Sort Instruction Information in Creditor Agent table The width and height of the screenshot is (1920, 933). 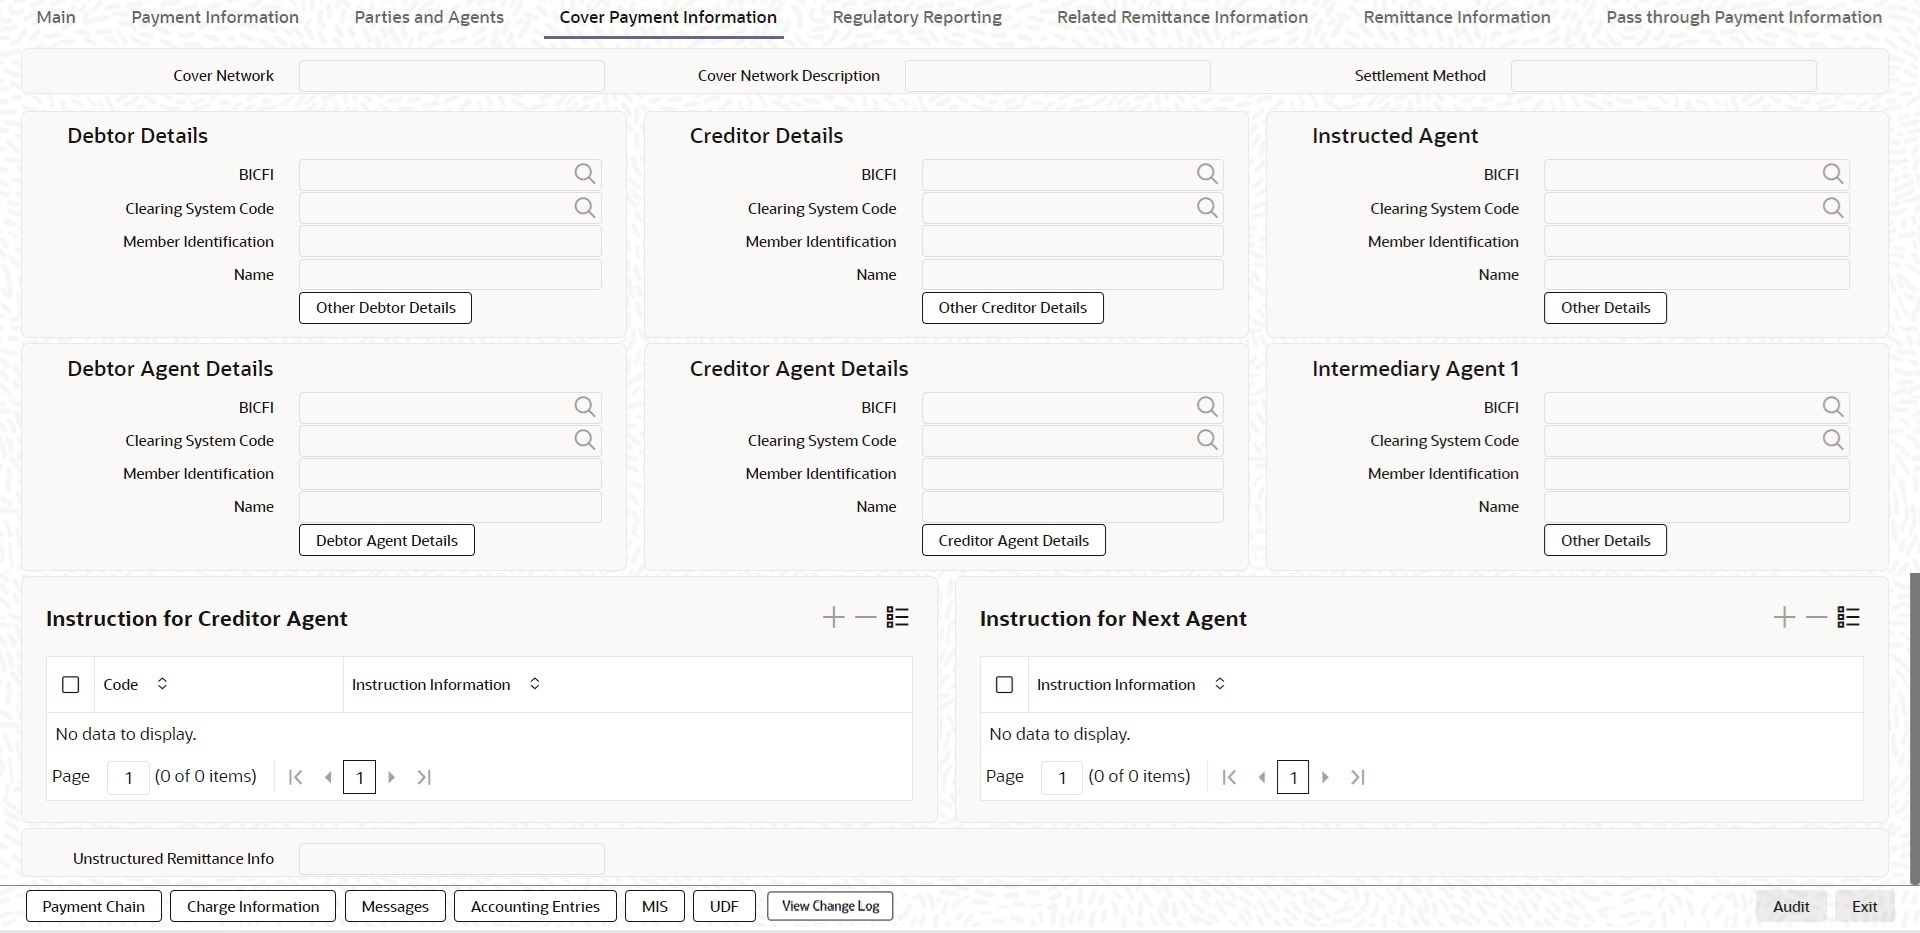(x=535, y=684)
